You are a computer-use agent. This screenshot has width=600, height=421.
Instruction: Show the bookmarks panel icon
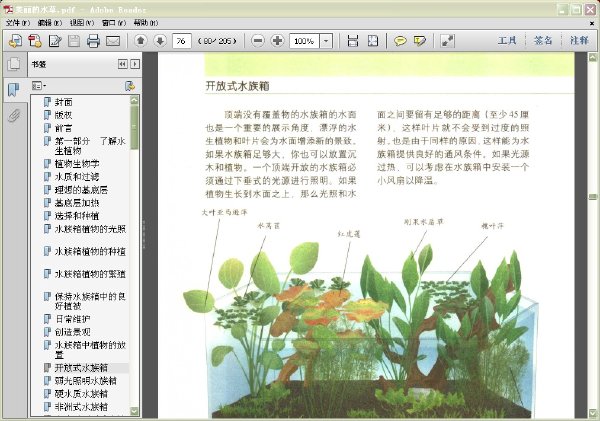point(14,90)
